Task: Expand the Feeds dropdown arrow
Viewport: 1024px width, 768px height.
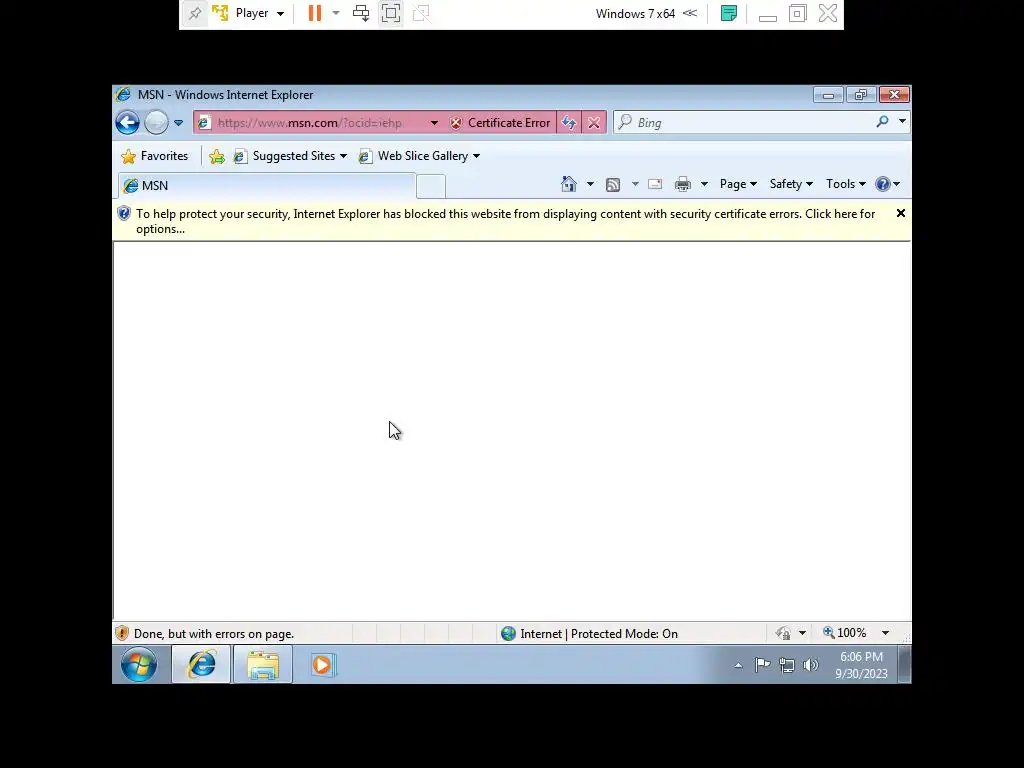Action: click(635, 184)
